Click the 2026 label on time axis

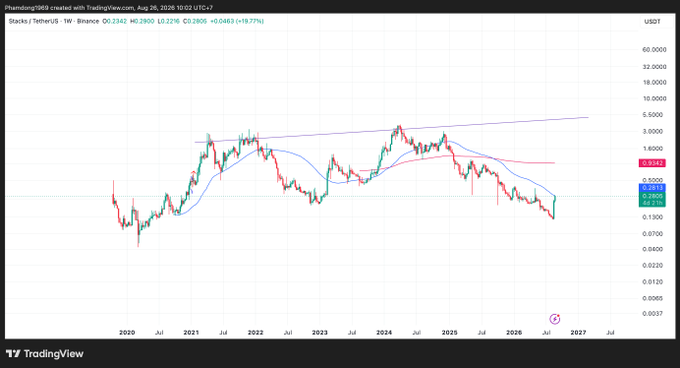(514, 332)
